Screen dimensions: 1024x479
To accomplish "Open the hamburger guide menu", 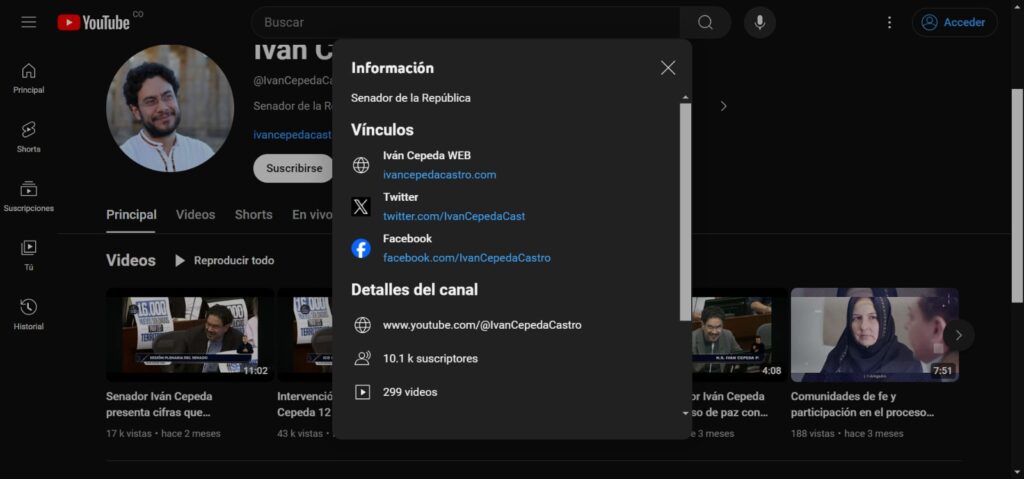I will [28, 22].
